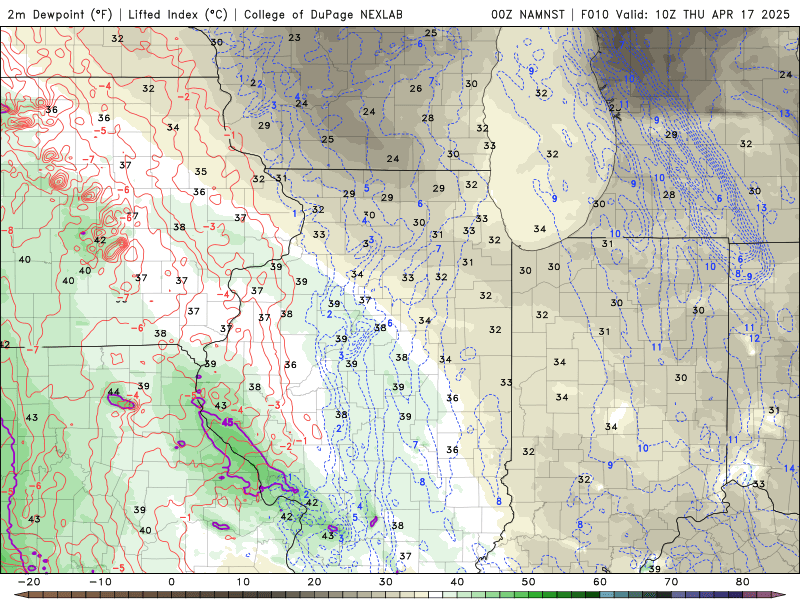Click the -10 label on the color scale
The width and height of the screenshot is (800, 600).
point(100,582)
